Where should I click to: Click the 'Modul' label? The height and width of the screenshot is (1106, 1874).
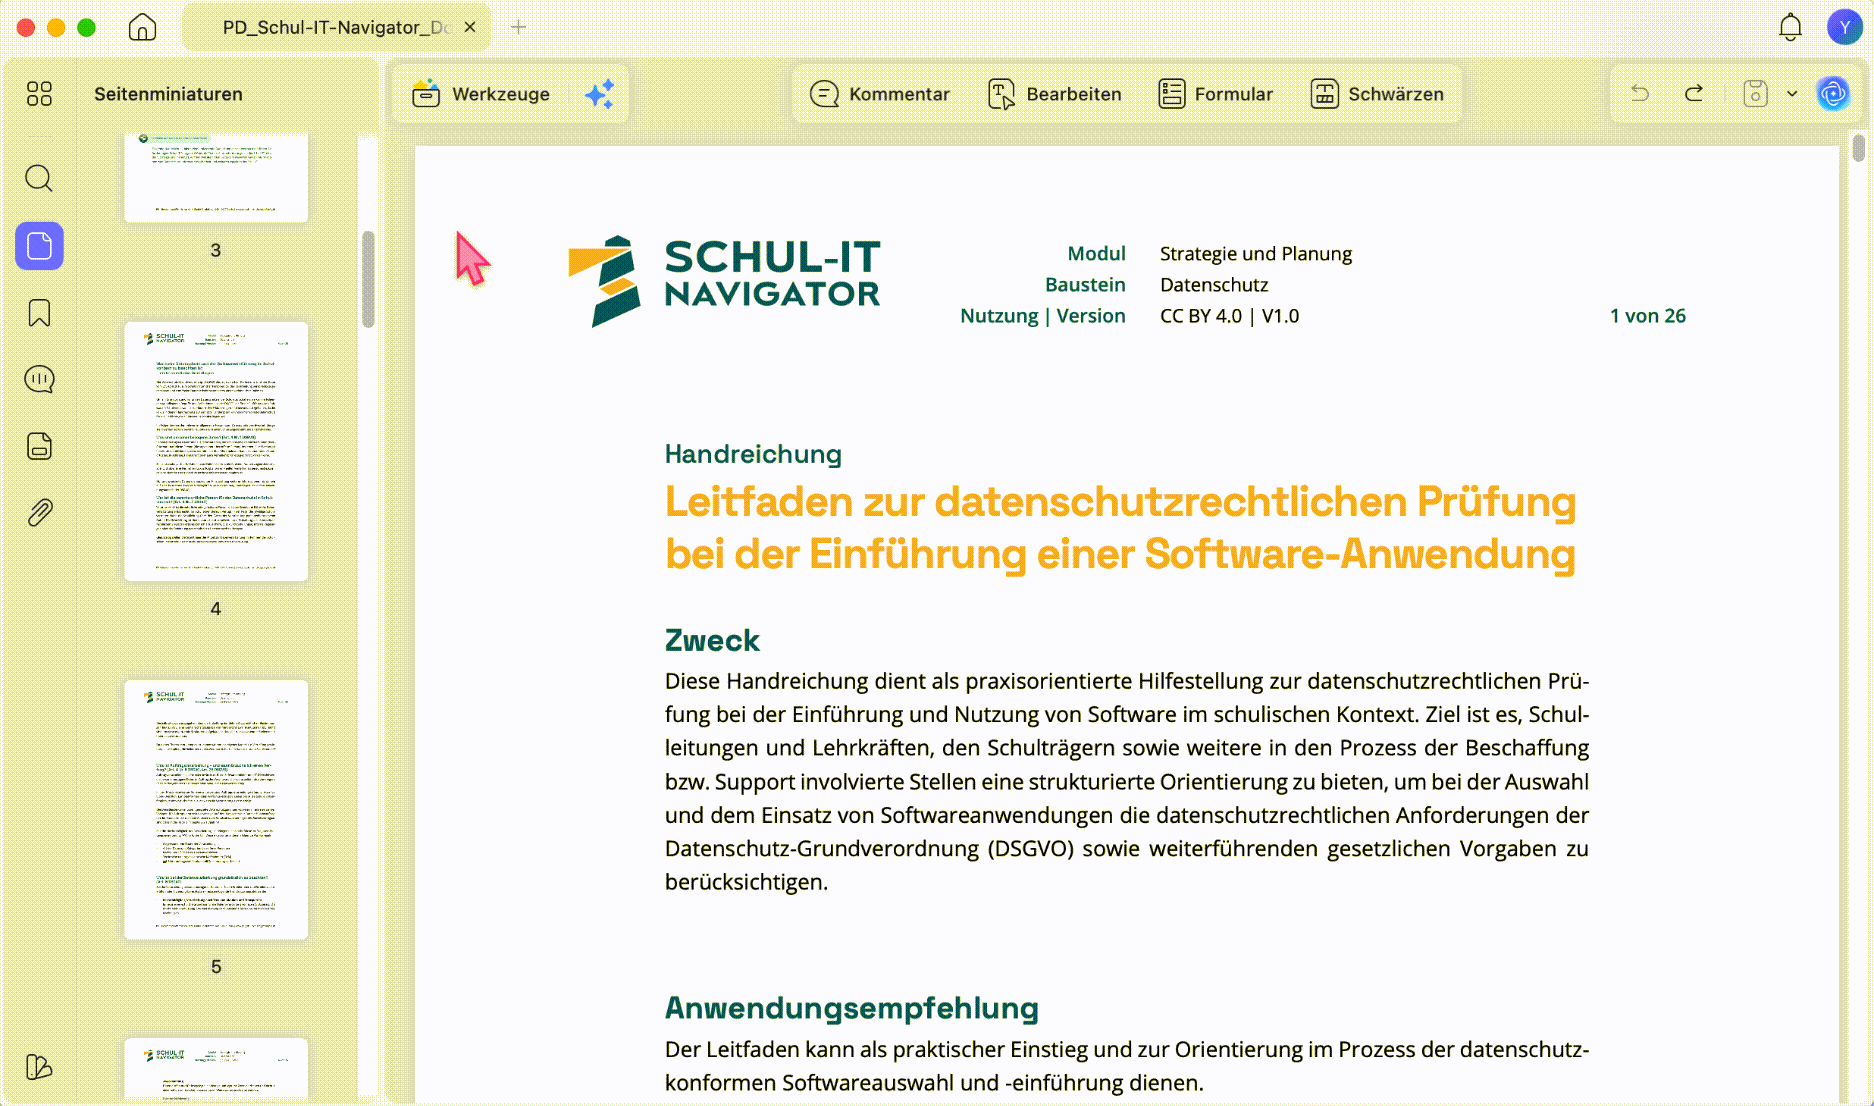(x=1096, y=254)
